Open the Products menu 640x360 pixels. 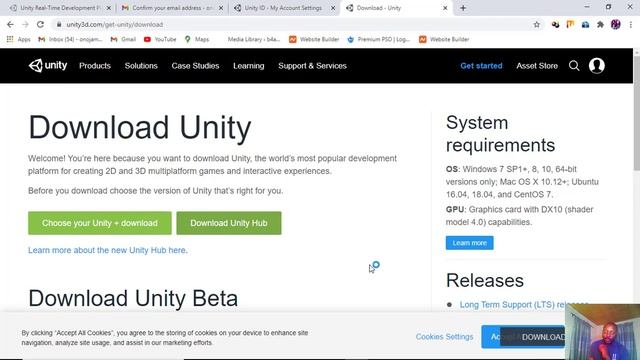(95, 66)
